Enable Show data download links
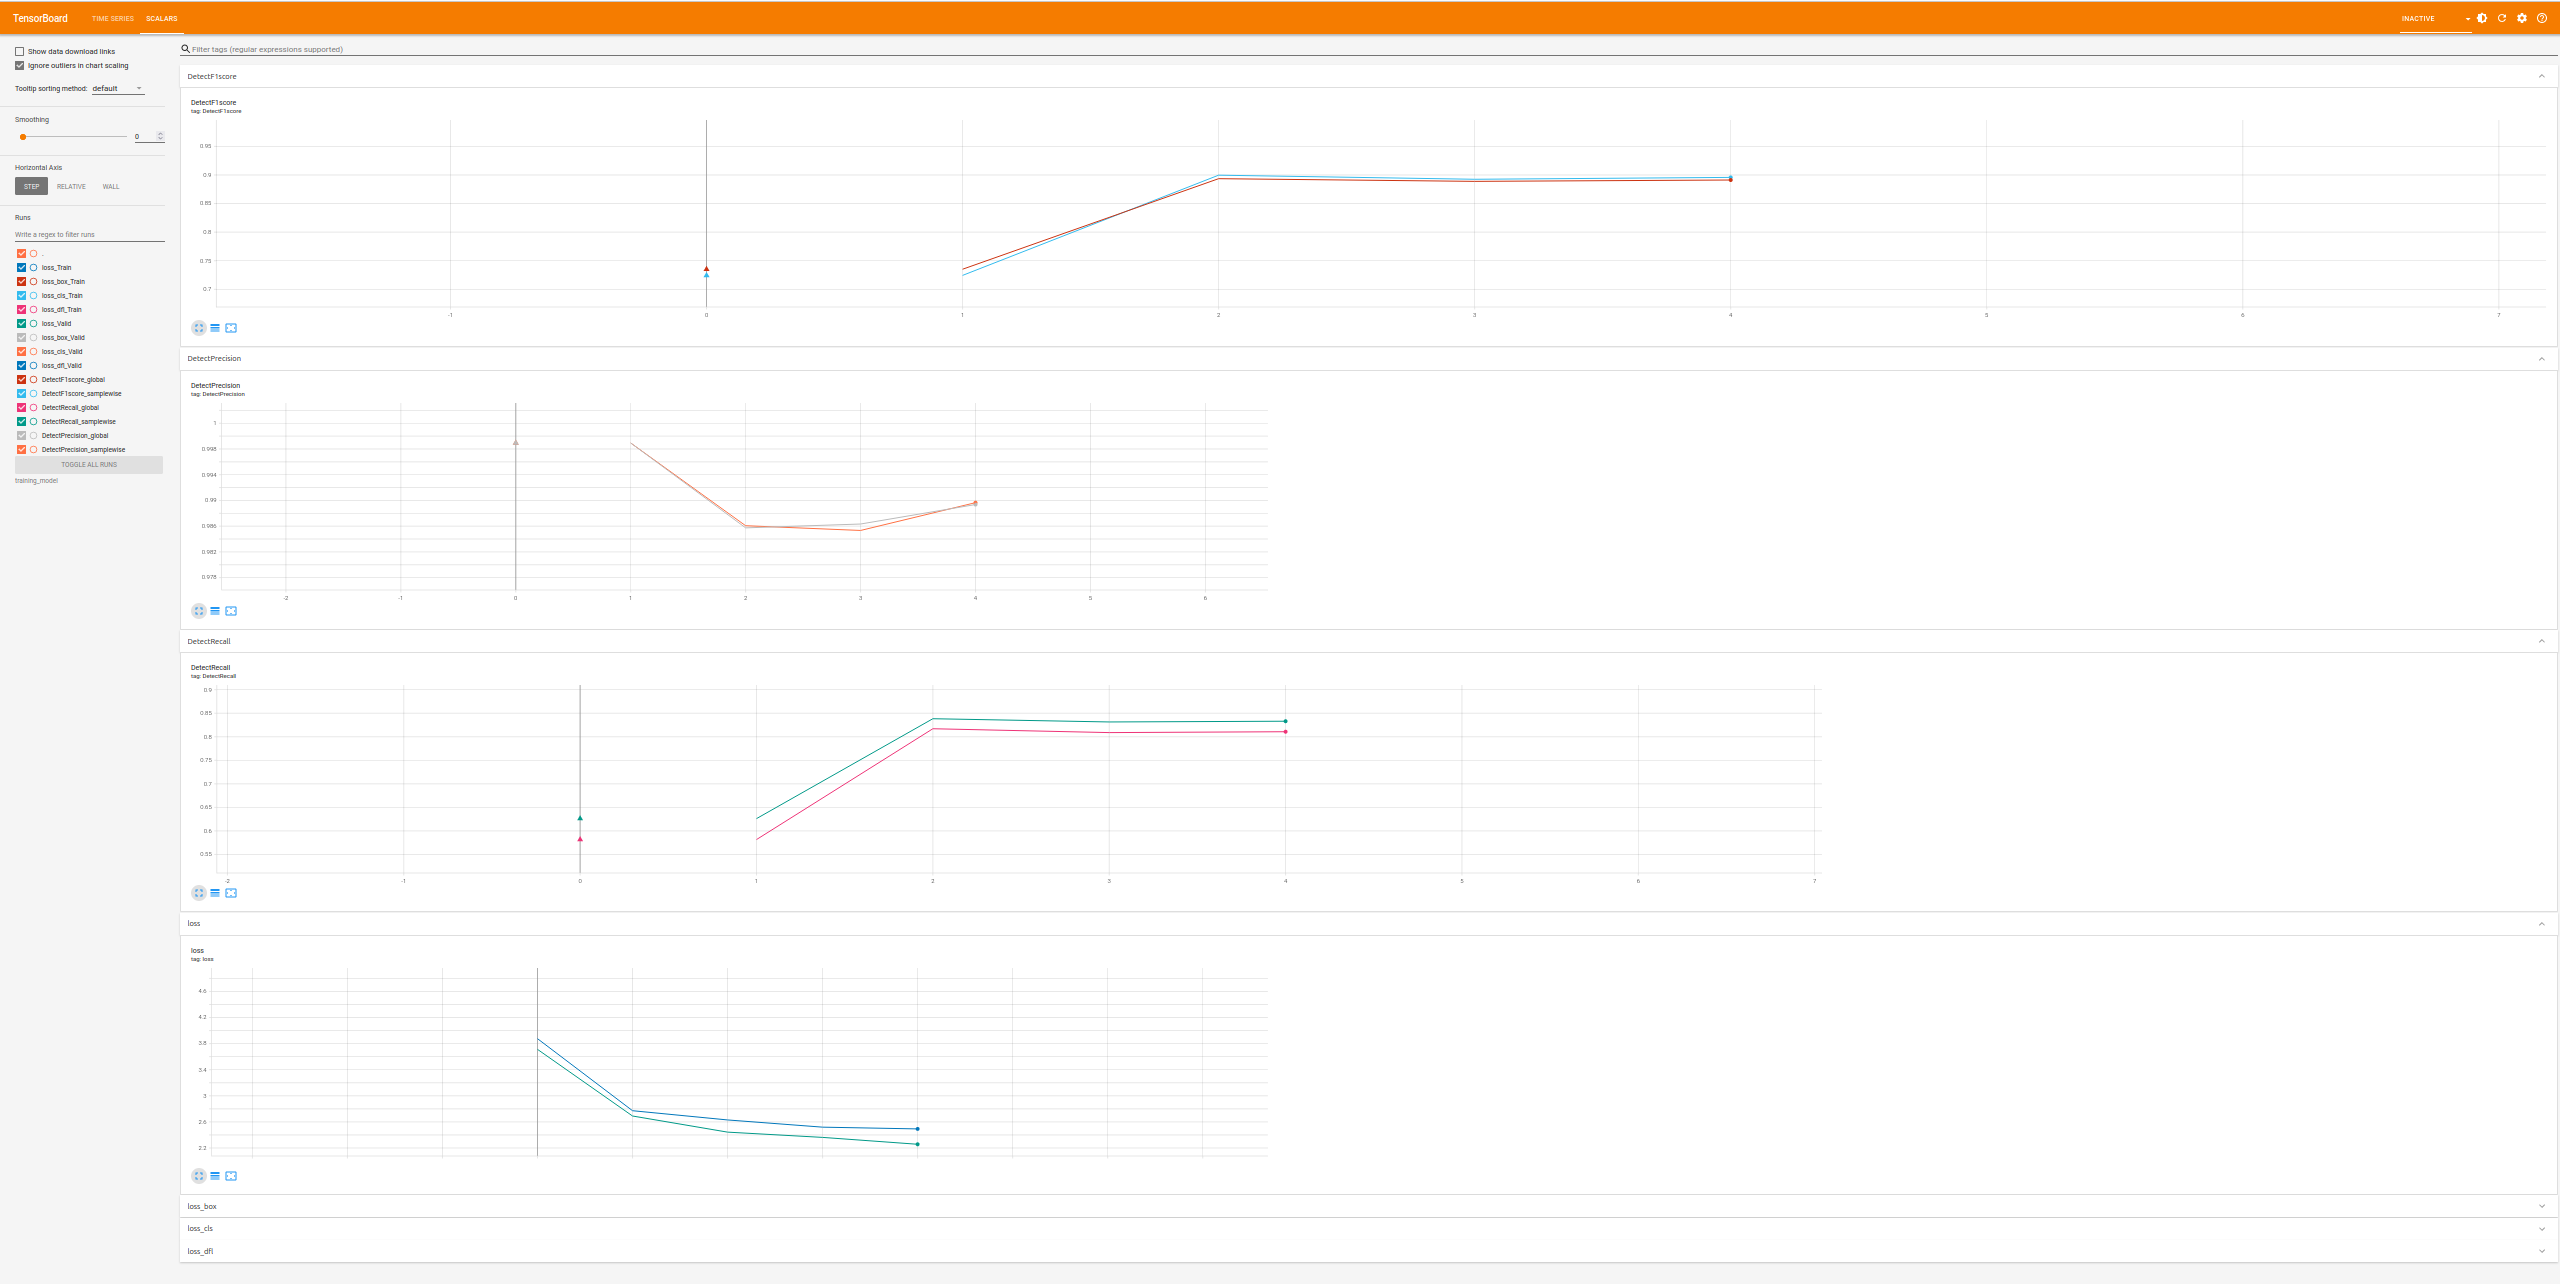 tap(19, 51)
